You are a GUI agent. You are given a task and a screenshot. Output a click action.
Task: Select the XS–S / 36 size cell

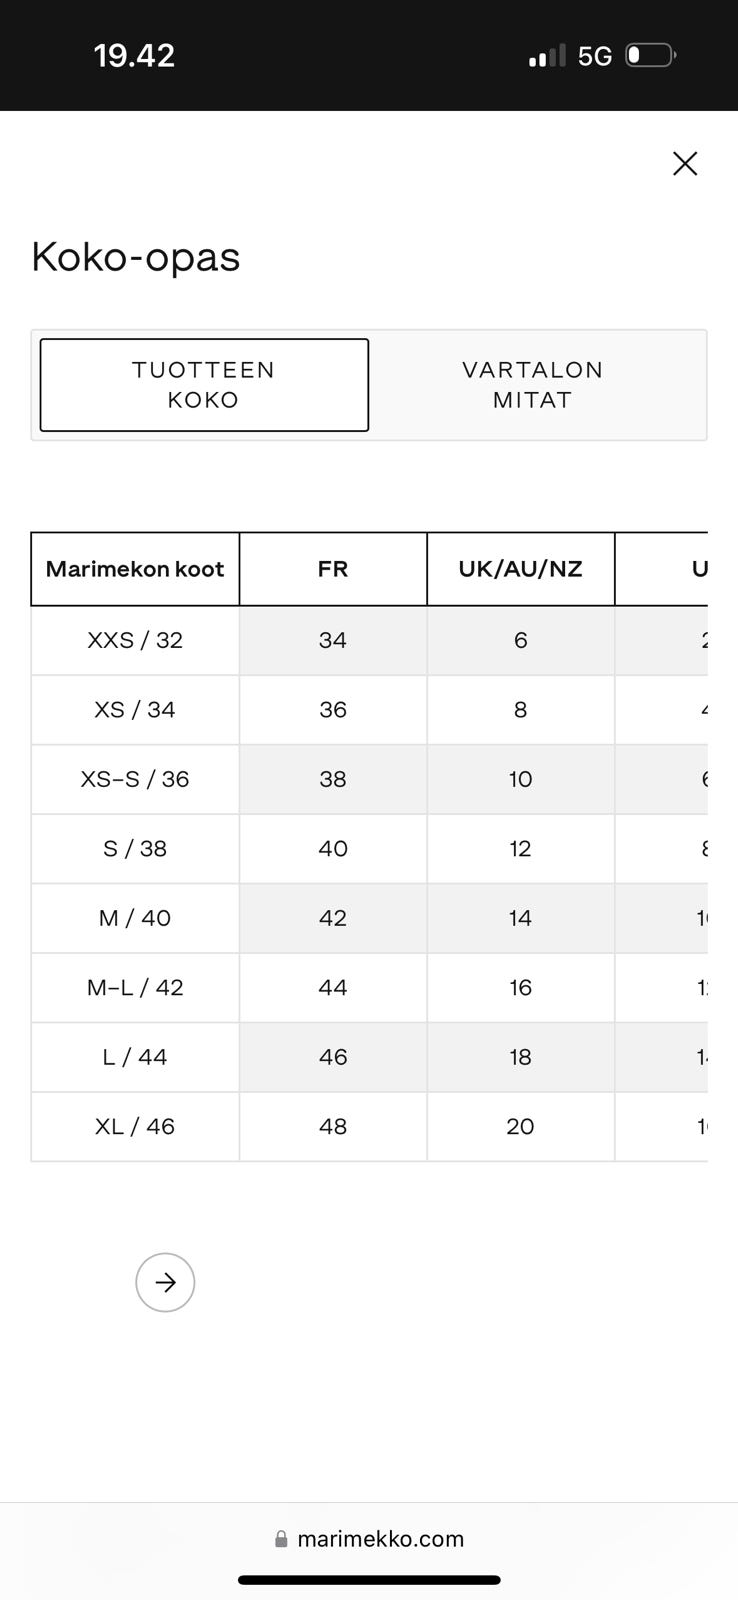point(135,779)
